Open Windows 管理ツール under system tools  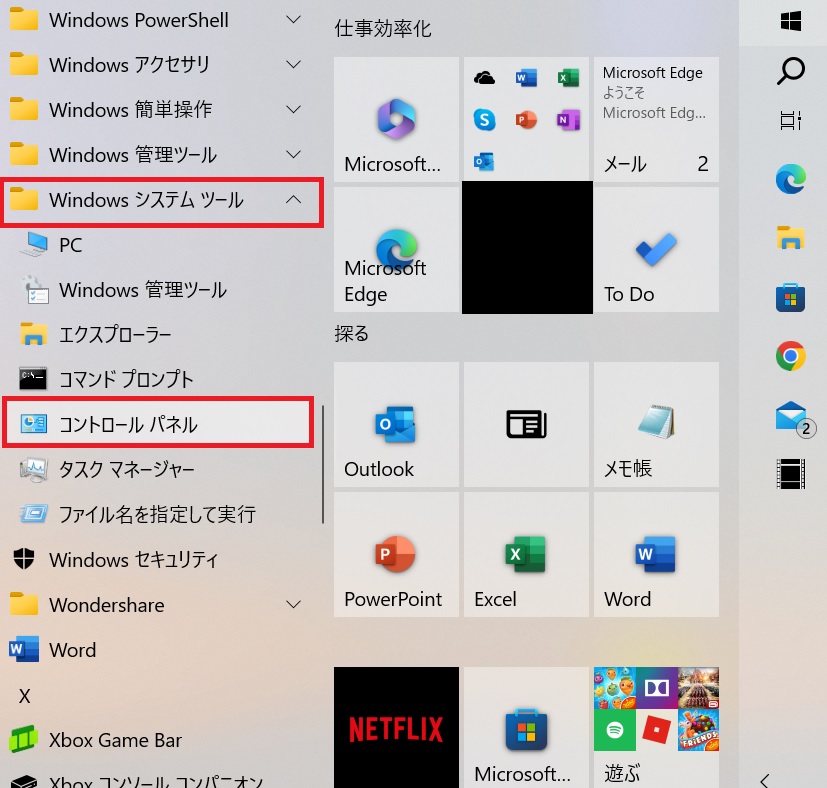point(161,290)
